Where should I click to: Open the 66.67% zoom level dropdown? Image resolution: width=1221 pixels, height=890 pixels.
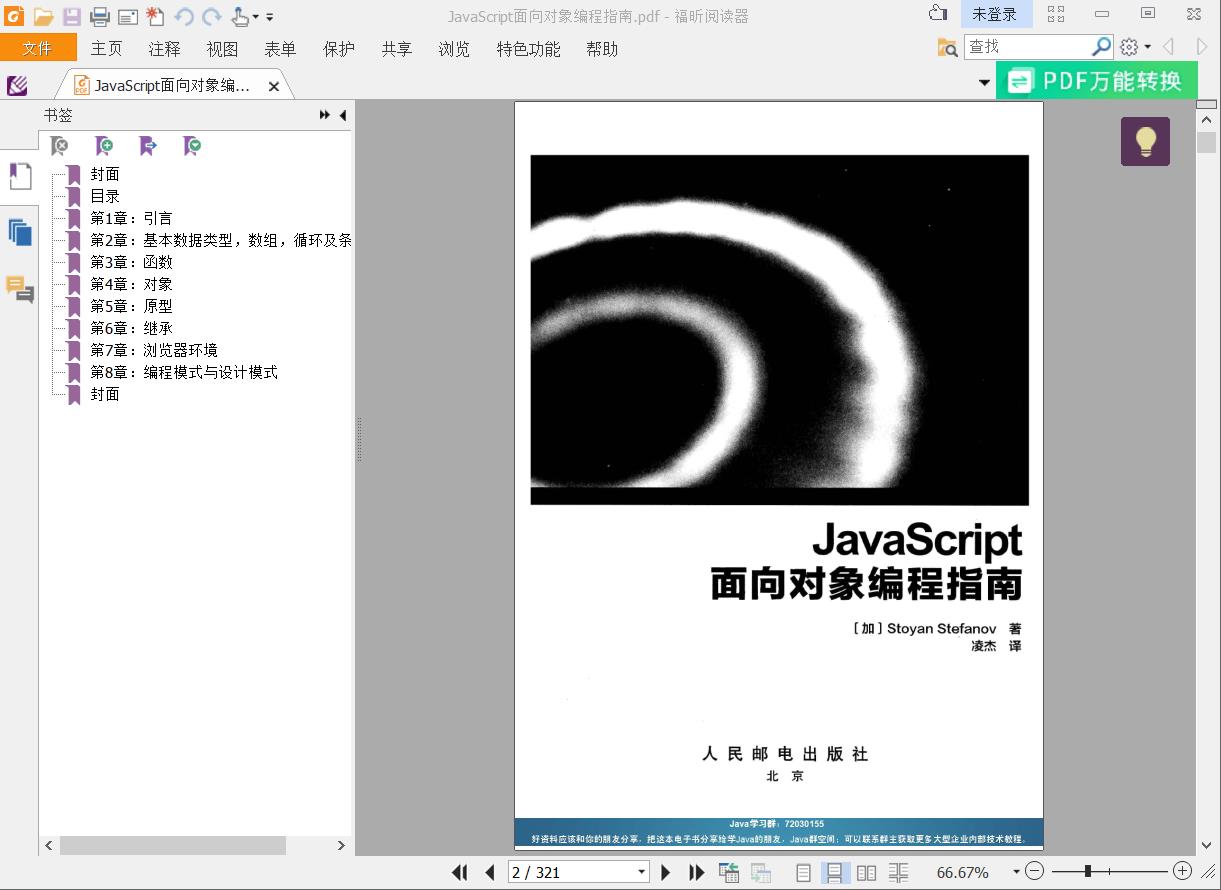tap(1016, 872)
